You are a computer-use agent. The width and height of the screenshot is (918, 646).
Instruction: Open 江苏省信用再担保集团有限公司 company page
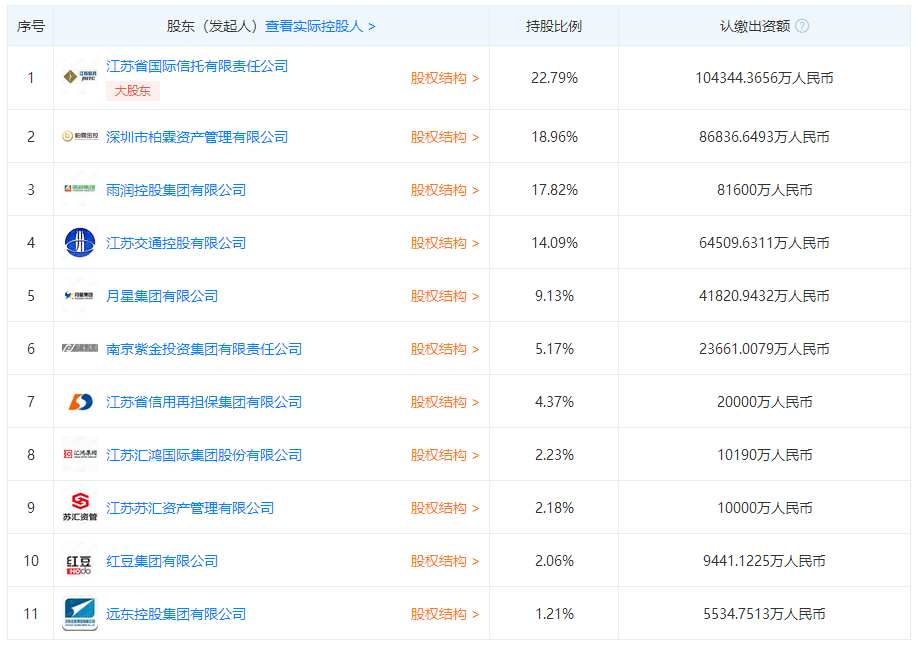pos(204,402)
